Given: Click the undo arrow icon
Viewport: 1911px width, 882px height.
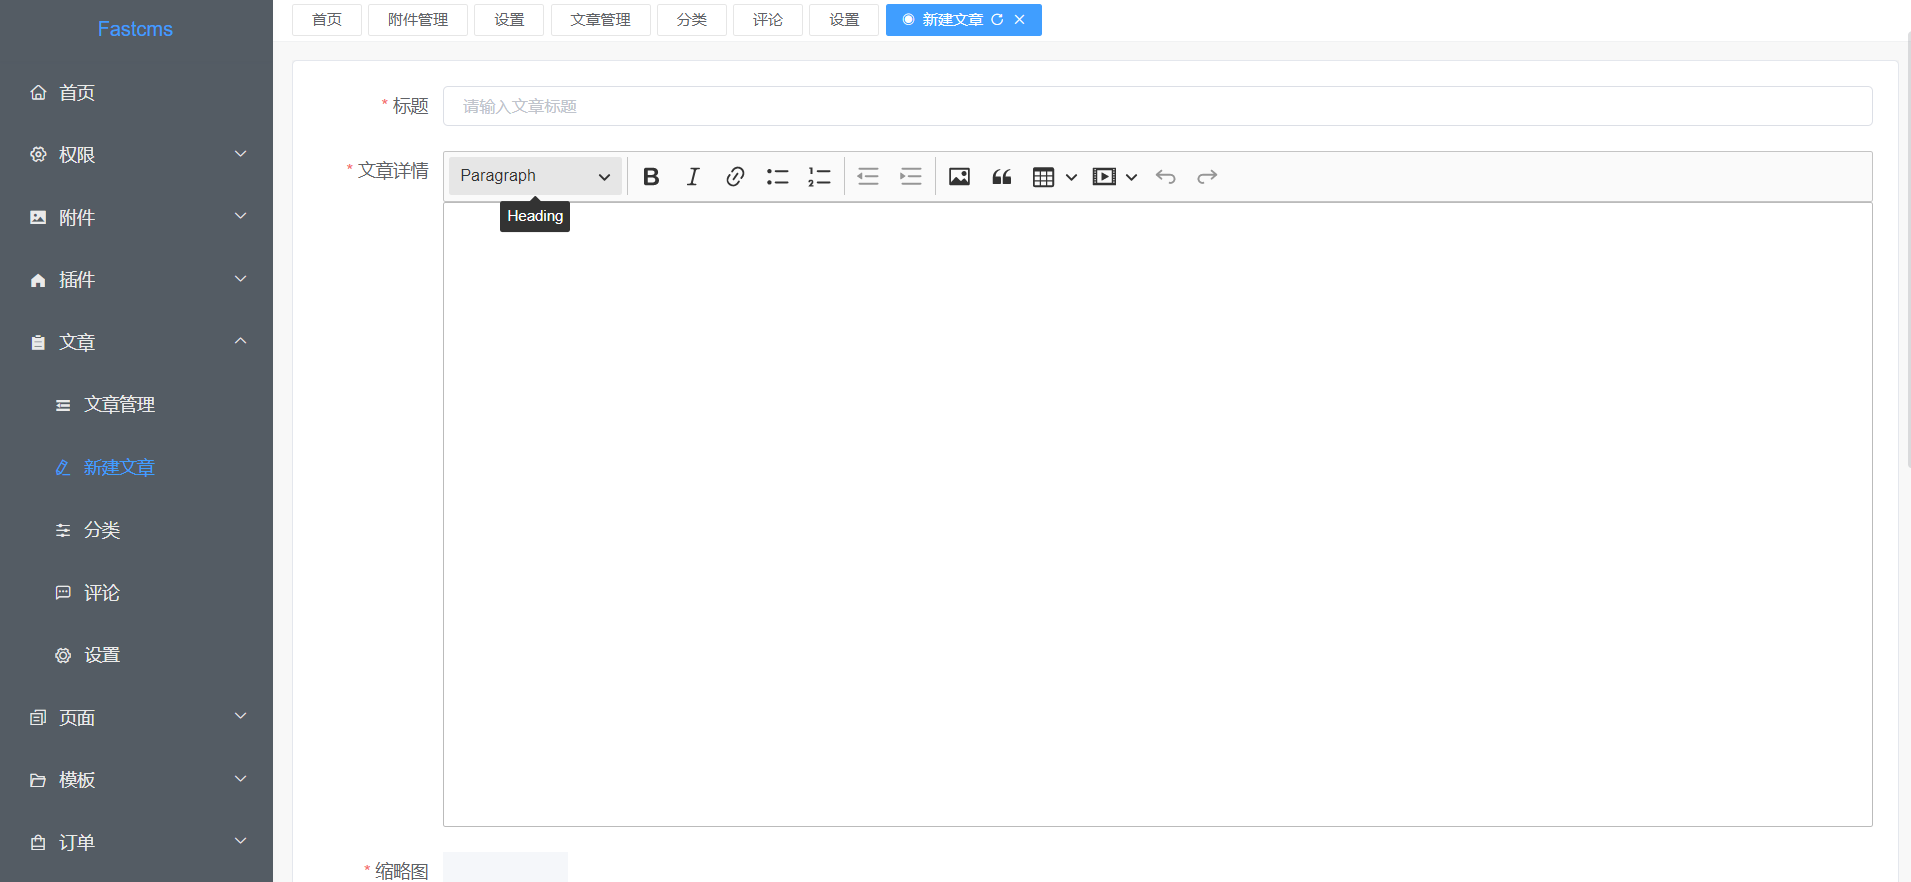Looking at the screenshot, I should tap(1165, 177).
